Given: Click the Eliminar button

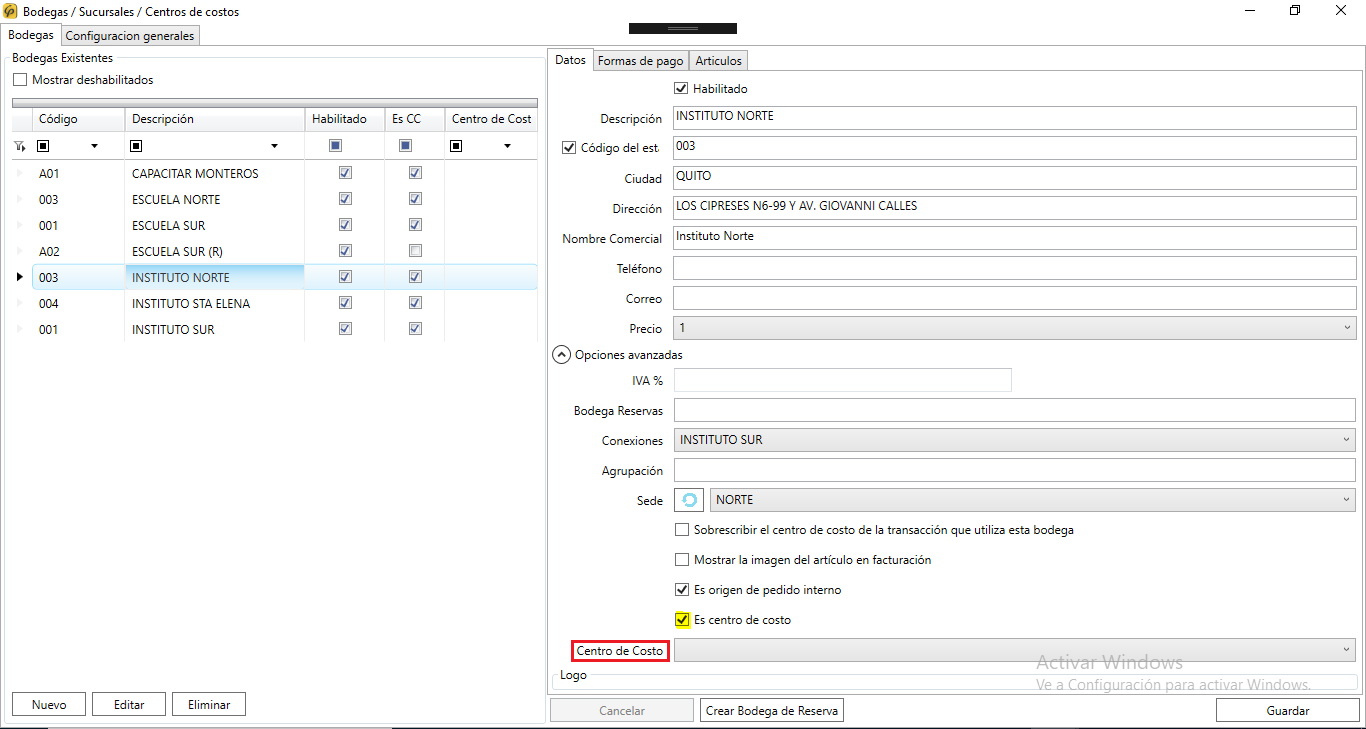Looking at the screenshot, I should pyautogui.click(x=209, y=704).
